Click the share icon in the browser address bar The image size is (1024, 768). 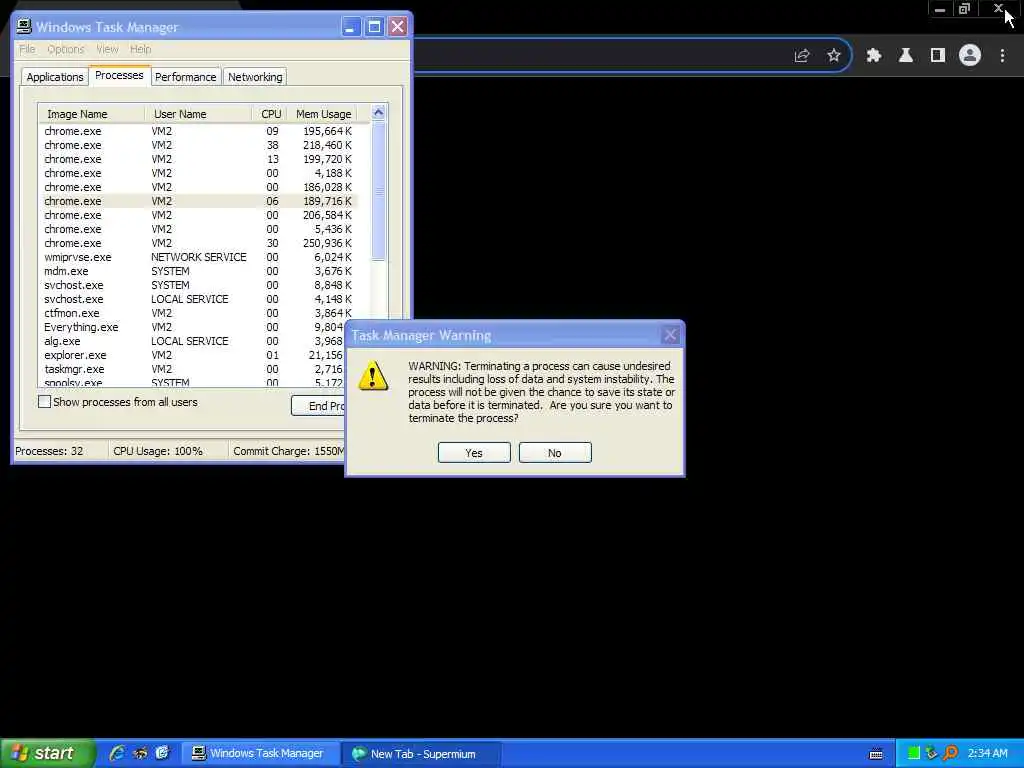pos(802,56)
